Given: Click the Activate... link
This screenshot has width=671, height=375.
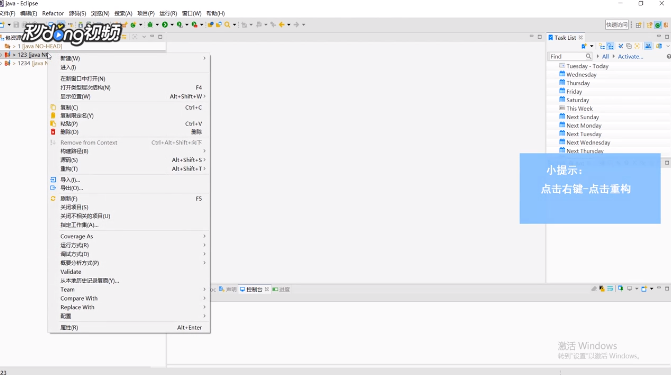Looking at the screenshot, I should click(x=630, y=56).
